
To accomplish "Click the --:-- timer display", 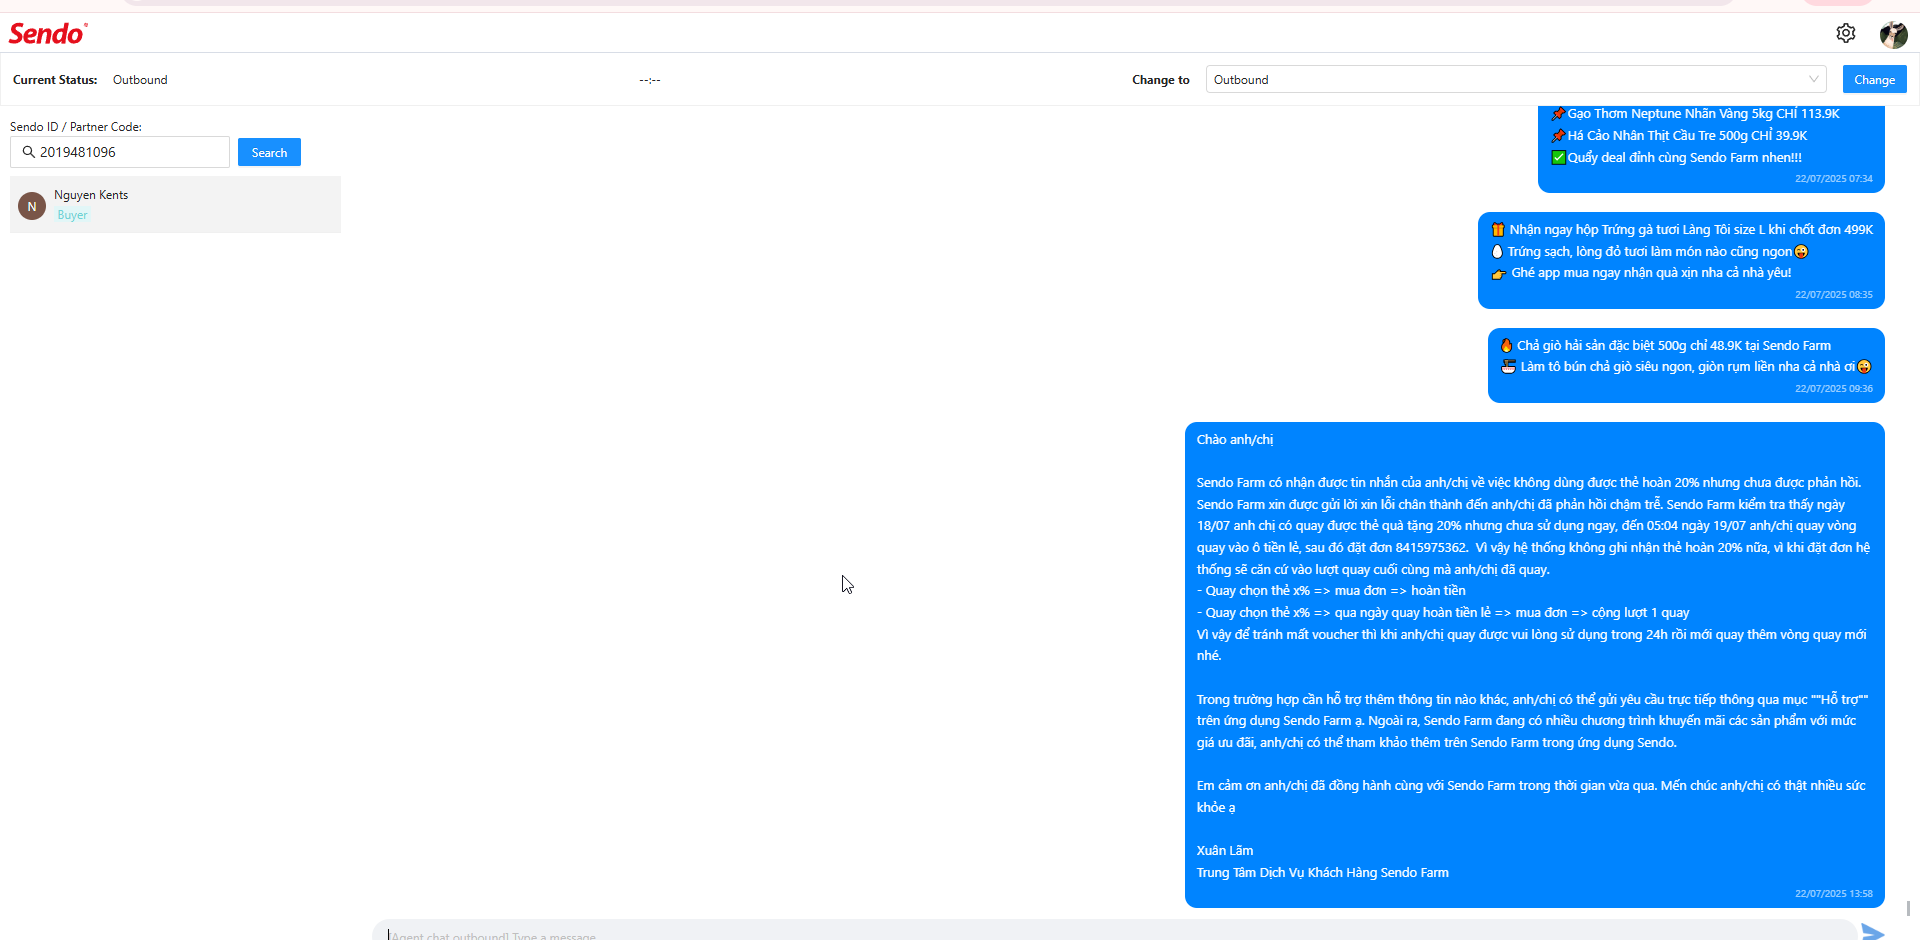I will tap(650, 80).
